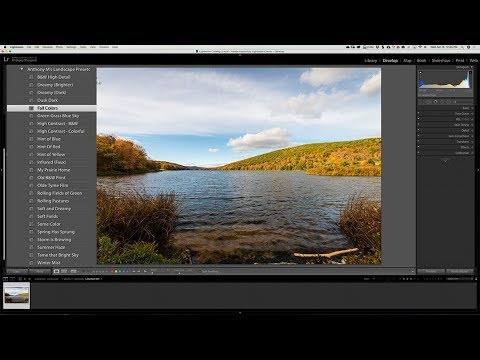Go back using the filmstrip left arrow
This screenshot has width=480, height=360.
pyautogui.click(x=25, y=279)
